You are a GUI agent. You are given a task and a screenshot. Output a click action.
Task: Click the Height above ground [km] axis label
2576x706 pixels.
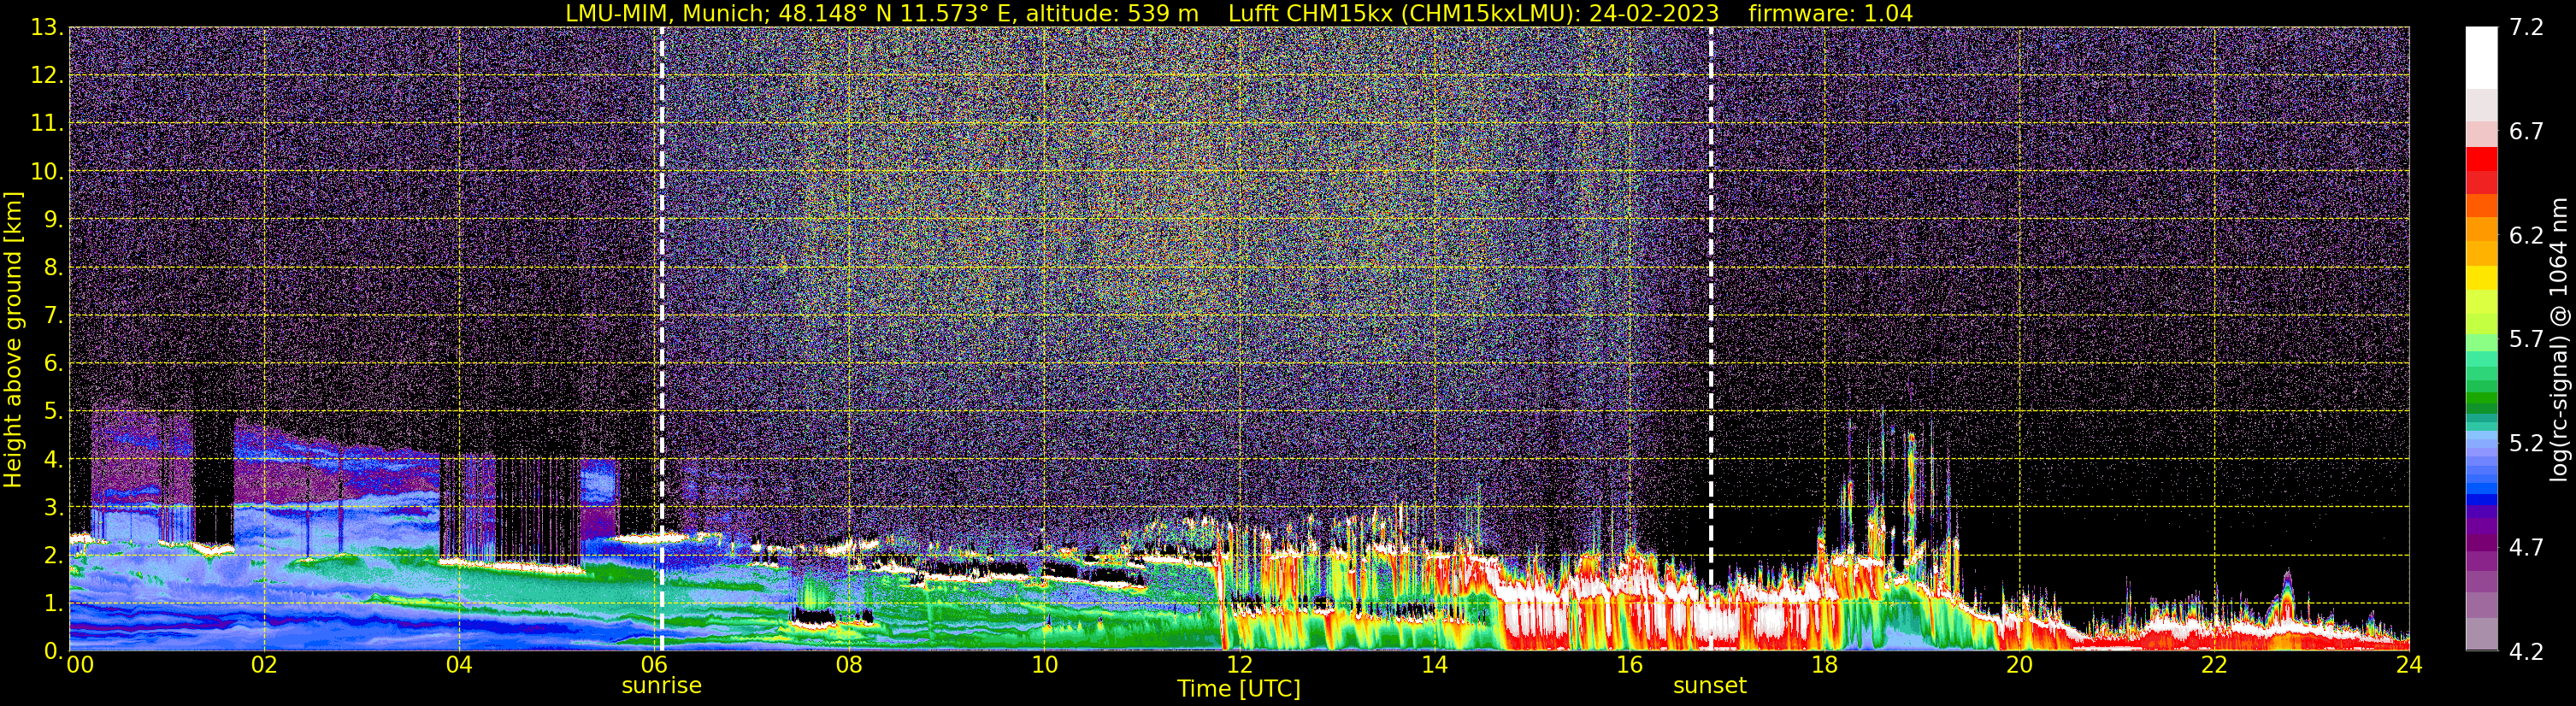point(13,340)
